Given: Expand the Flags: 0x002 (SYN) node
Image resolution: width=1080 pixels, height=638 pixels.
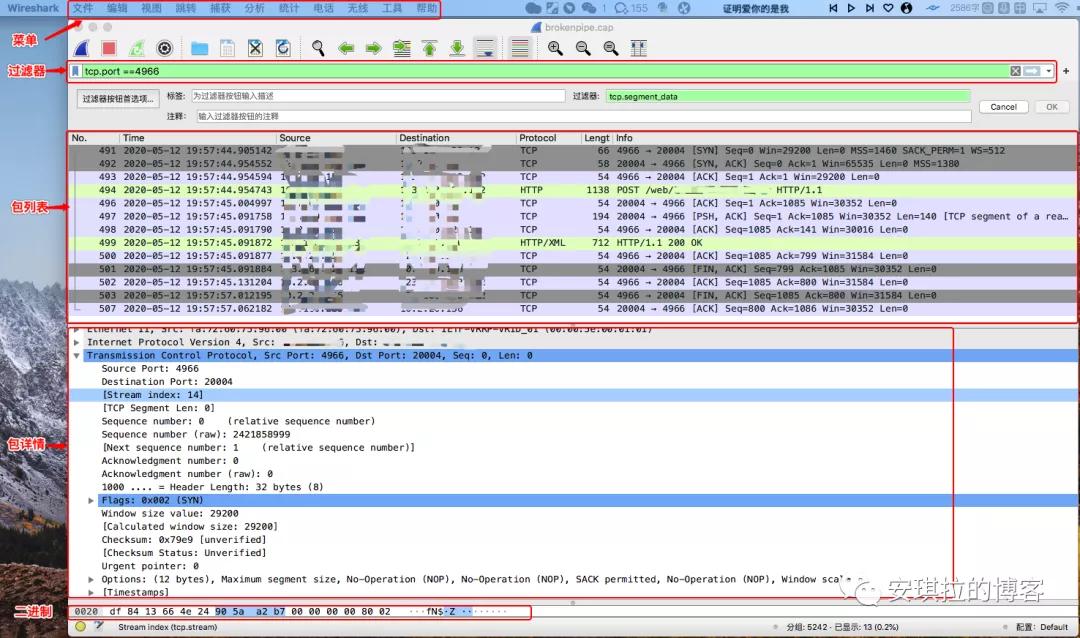Looking at the screenshot, I should point(92,500).
